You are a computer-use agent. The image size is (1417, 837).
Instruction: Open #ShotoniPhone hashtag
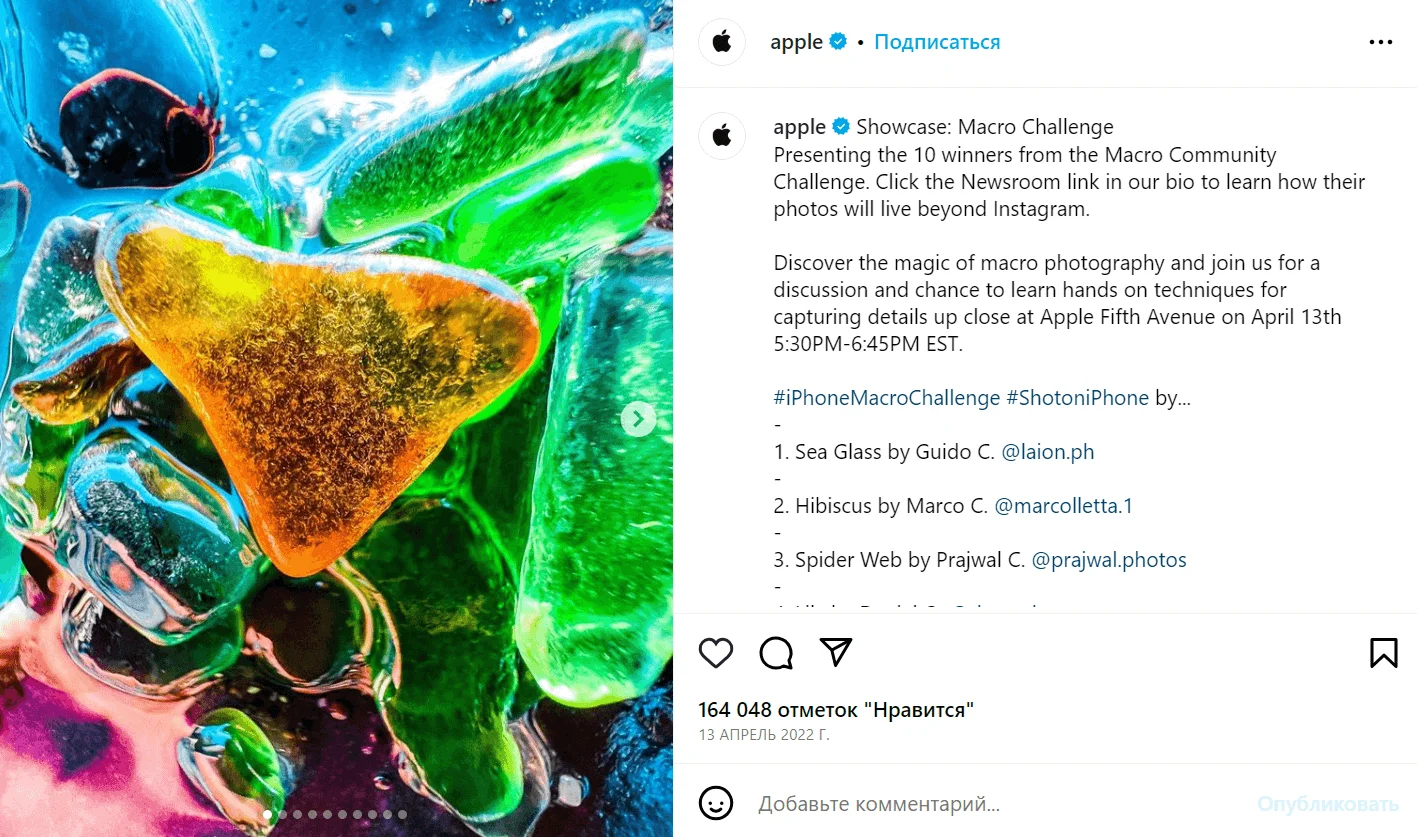(x=1077, y=398)
